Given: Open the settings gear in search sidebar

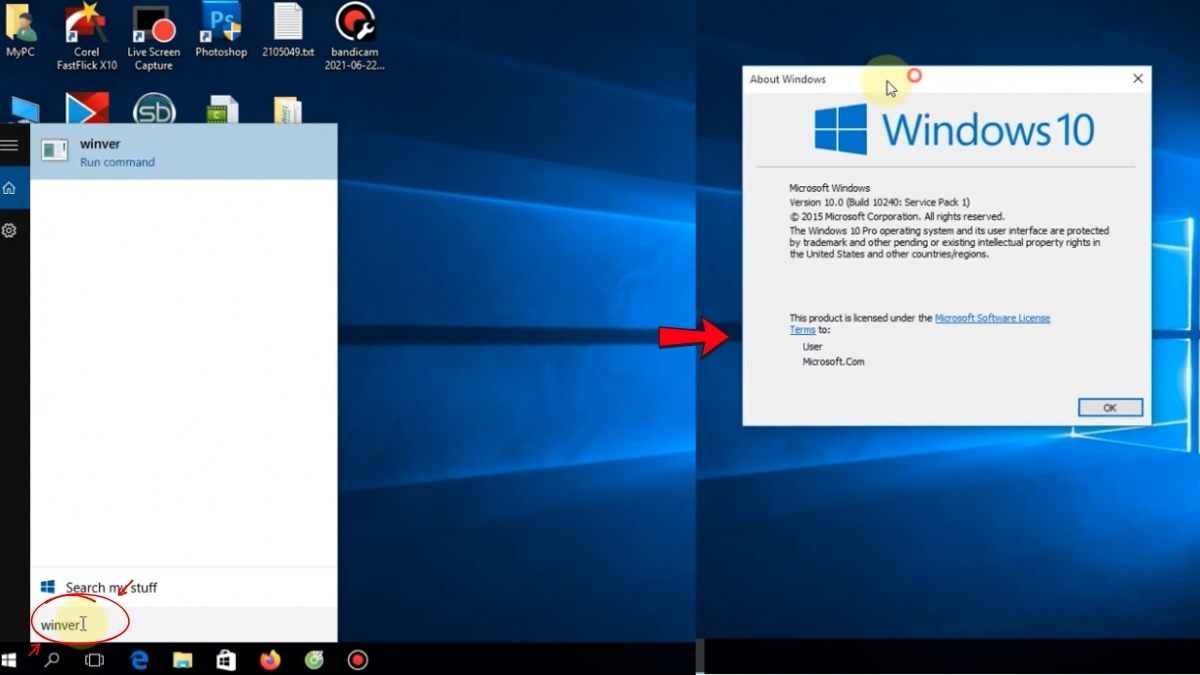Looking at the screenshot, I should 9,231.
